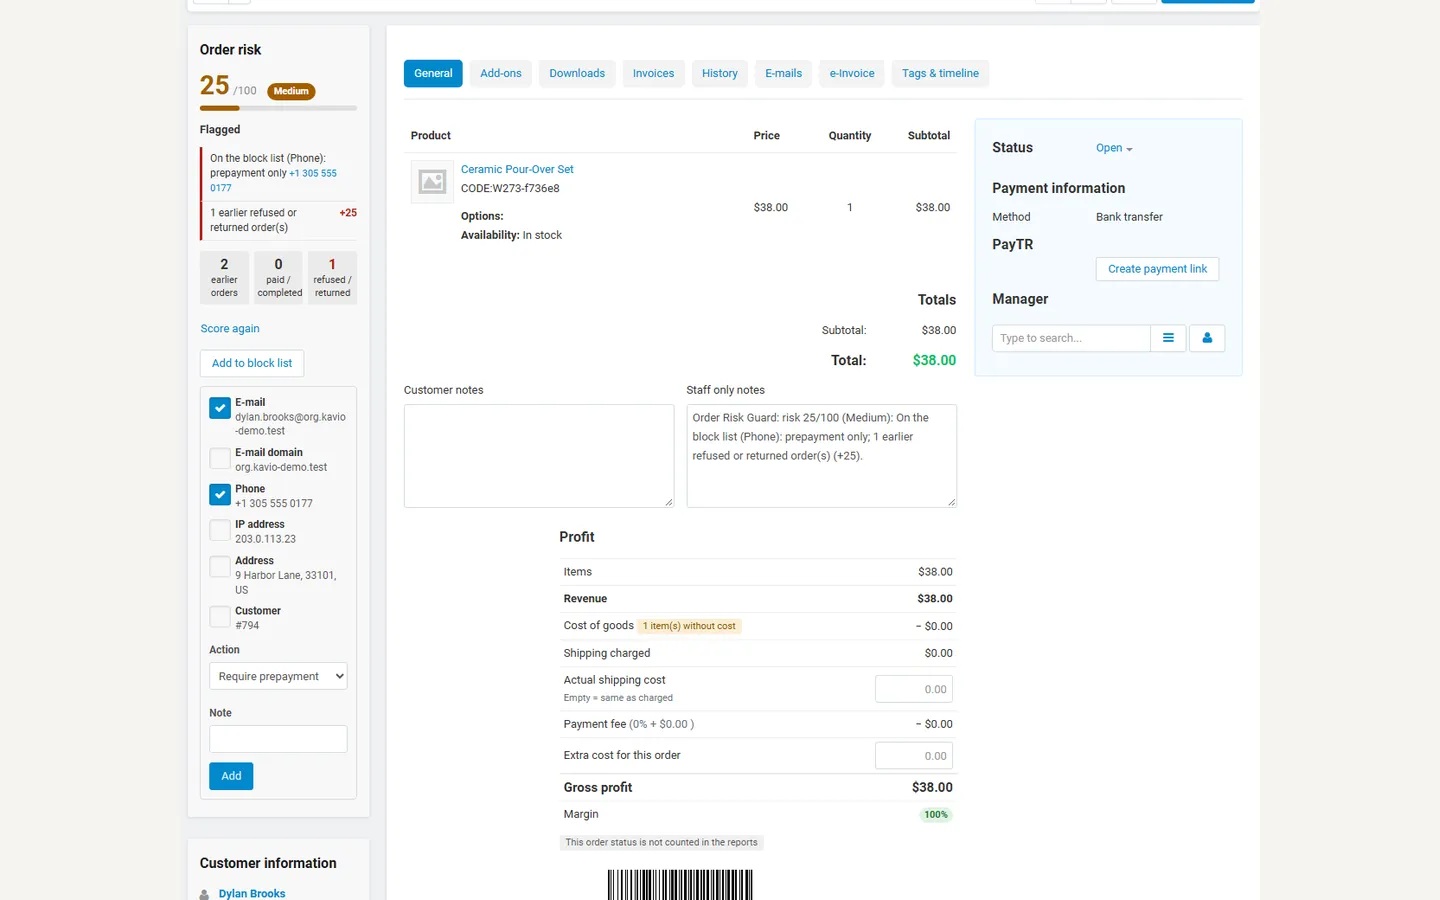Click the product placeholder image thumbnail
This screenshot has height=900, width=1440.
tap(432, 182)
